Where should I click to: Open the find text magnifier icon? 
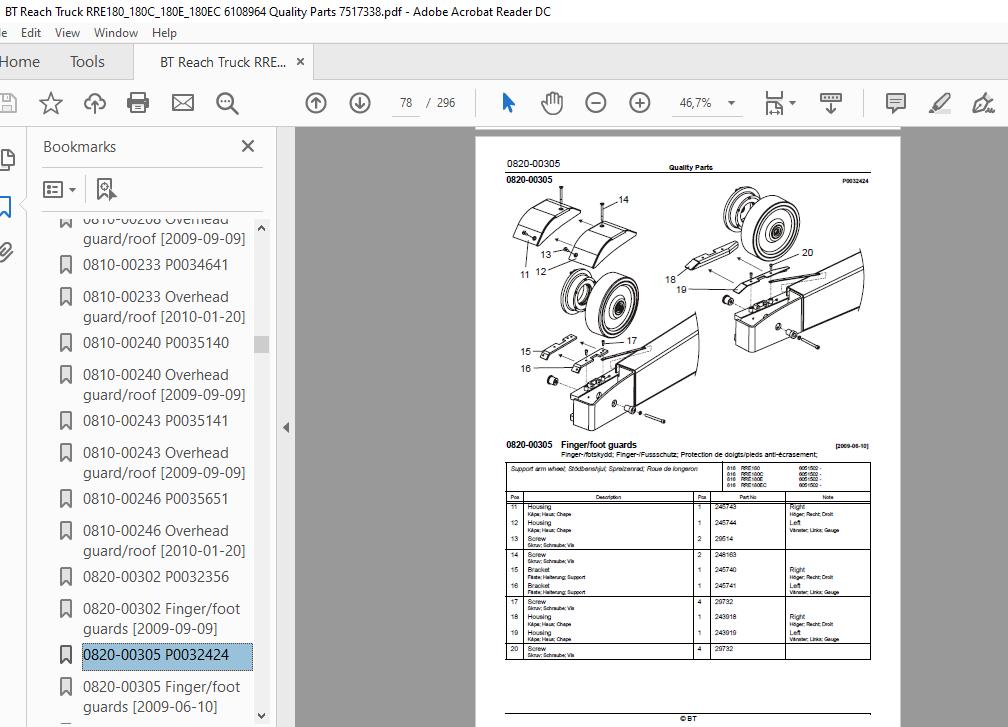227,103
